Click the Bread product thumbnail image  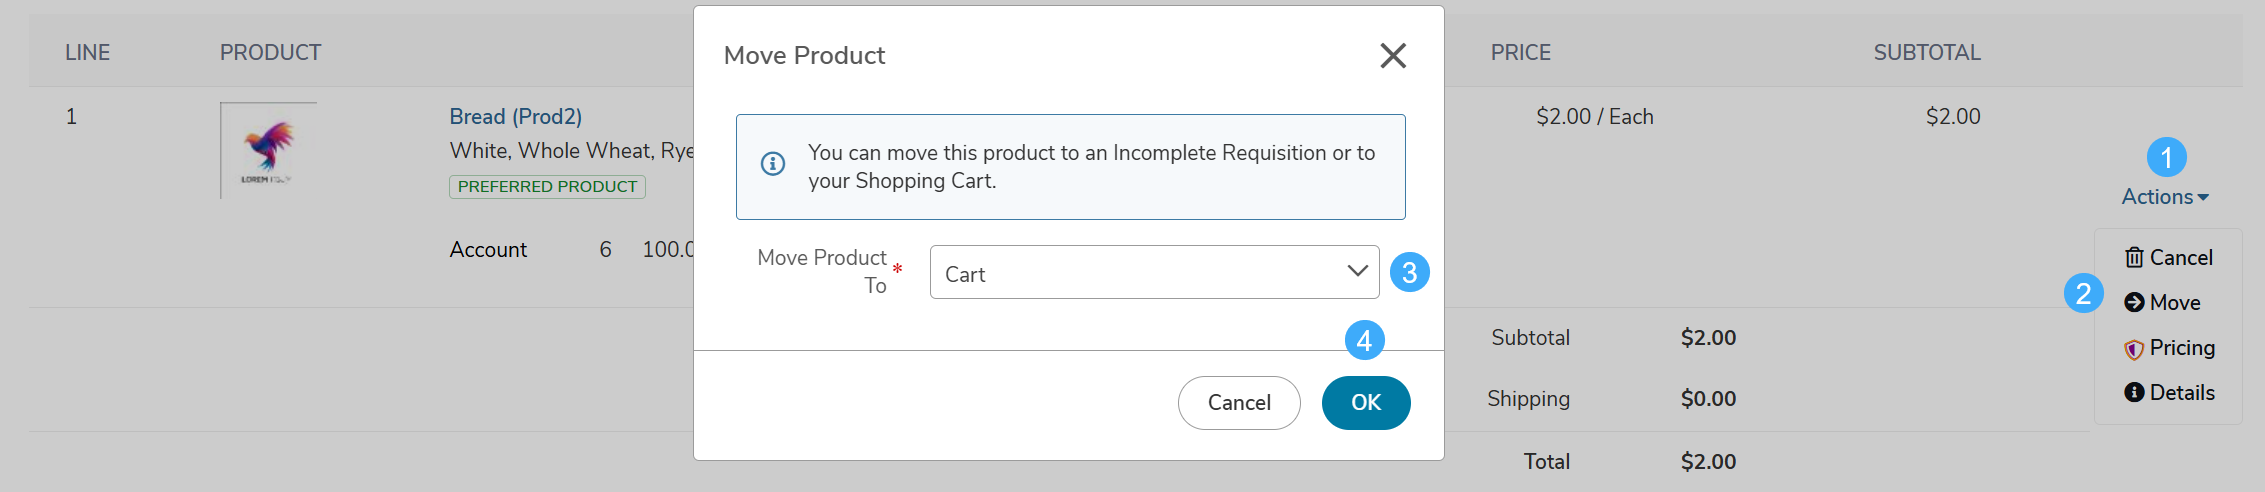point(268,150)
